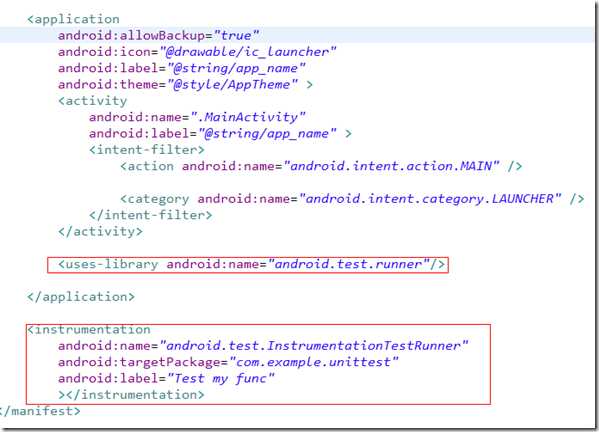Viewport: 599px width, 432px height.
Task: Click the closing </activity> tag
Action: [100, 231]
